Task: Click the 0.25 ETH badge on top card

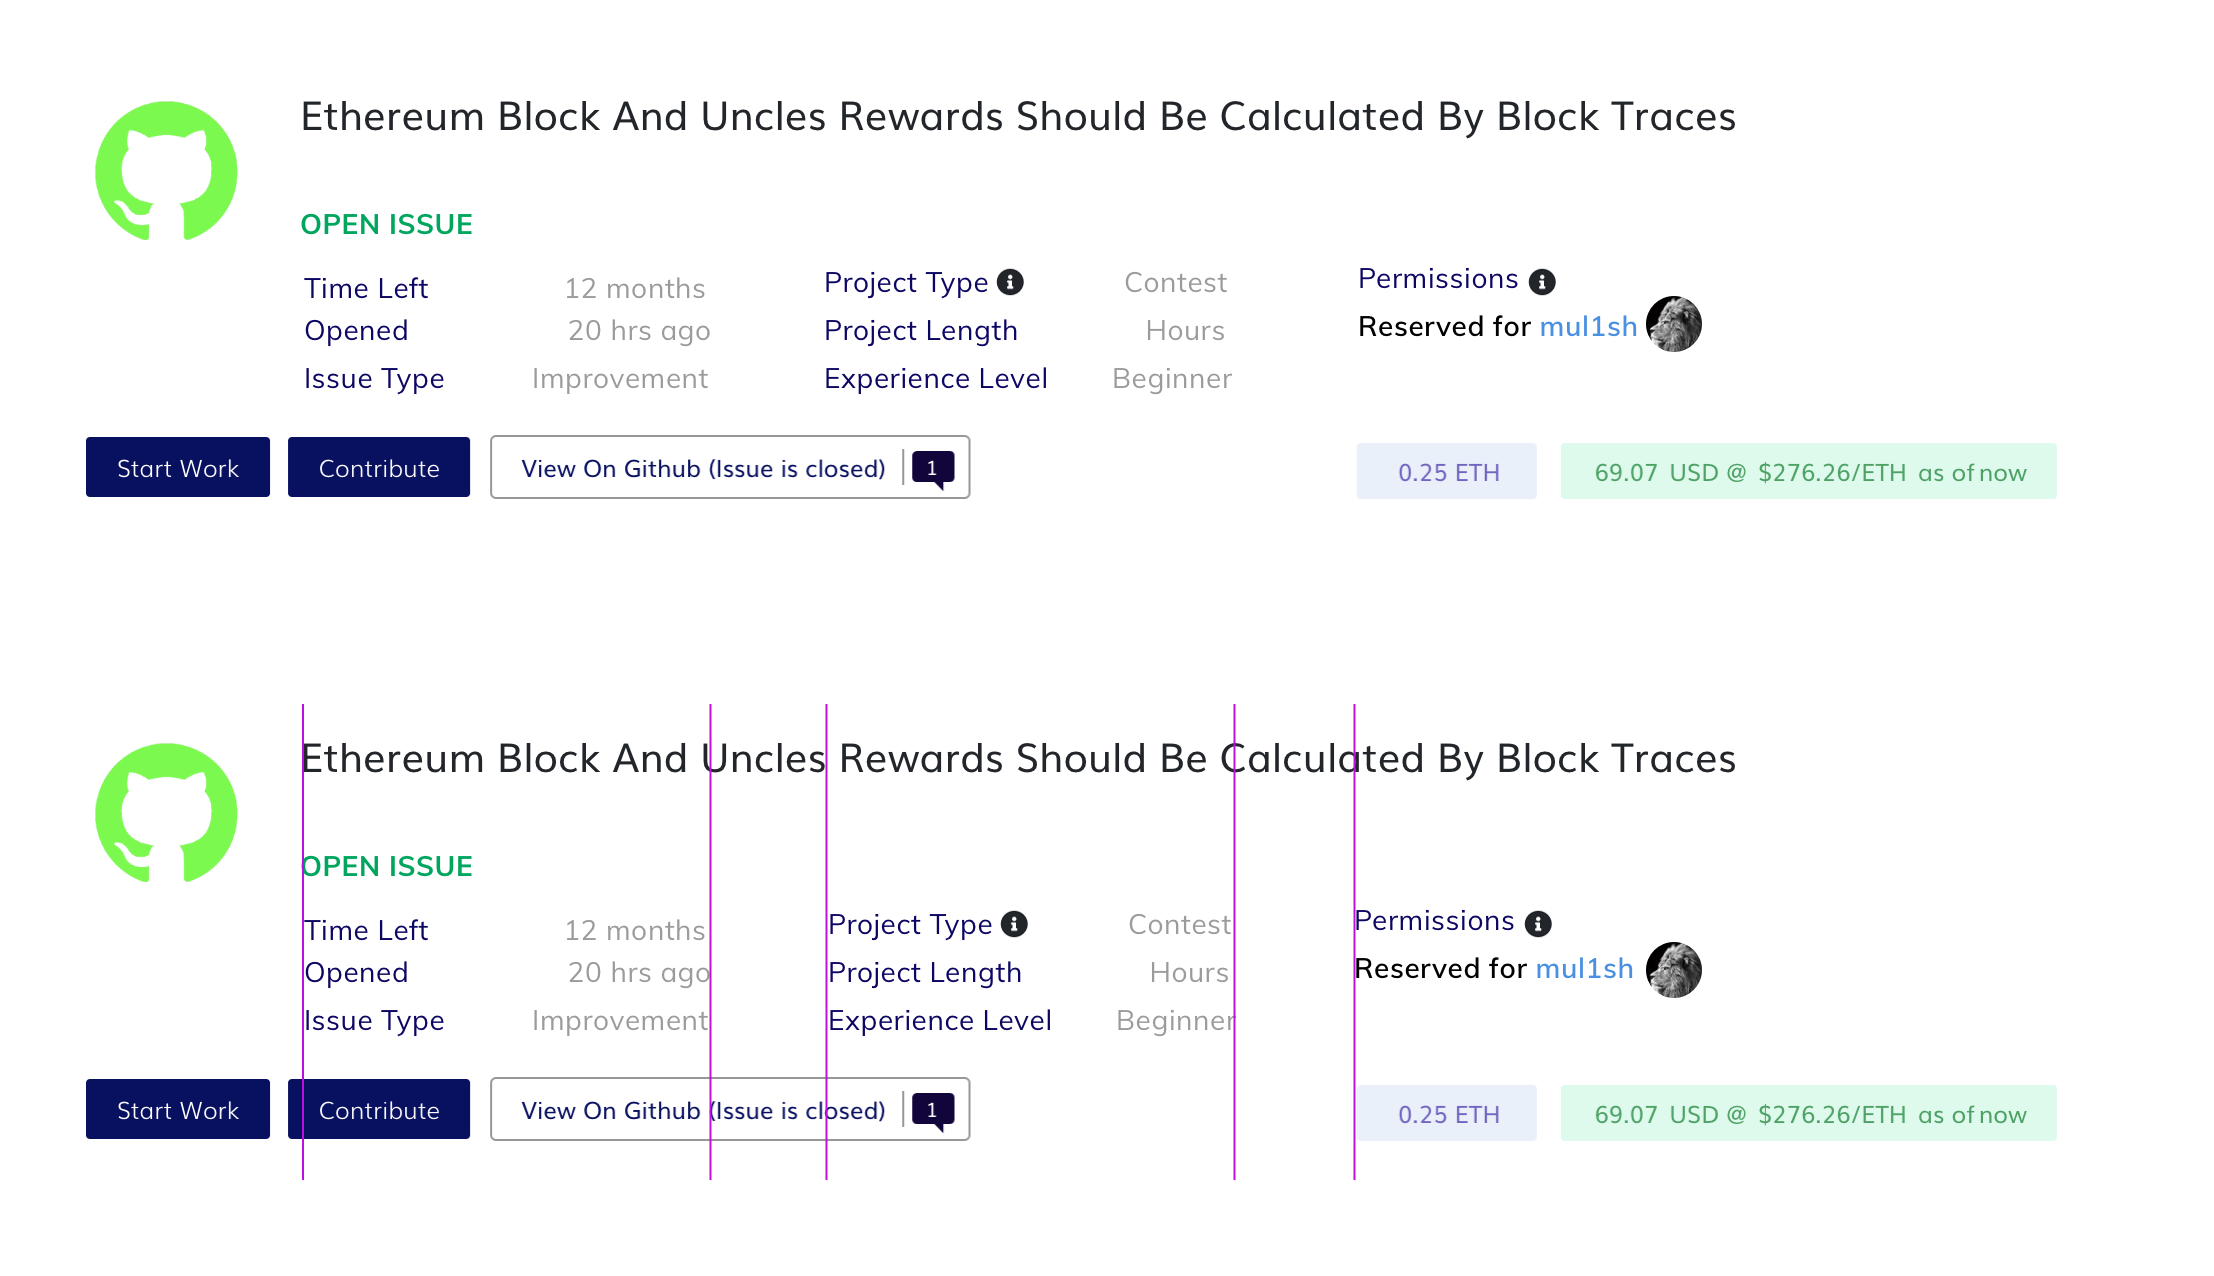Action: (1446, 471)
